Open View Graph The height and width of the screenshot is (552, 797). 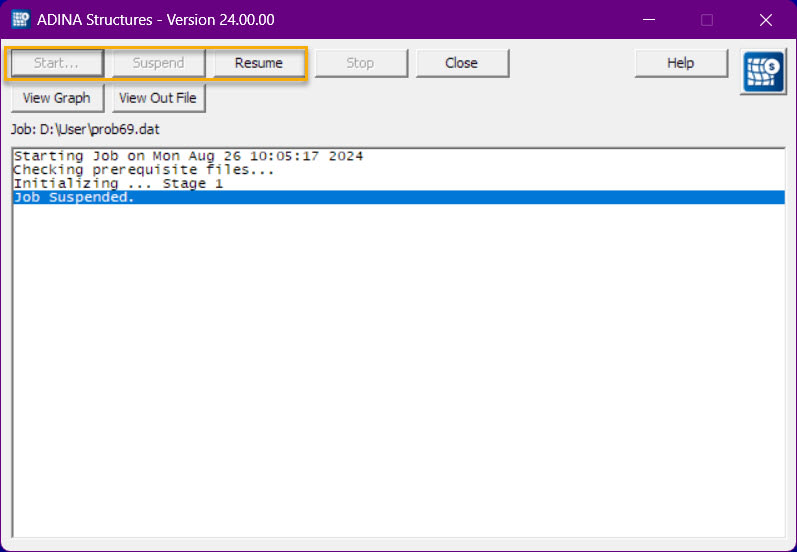57,98
